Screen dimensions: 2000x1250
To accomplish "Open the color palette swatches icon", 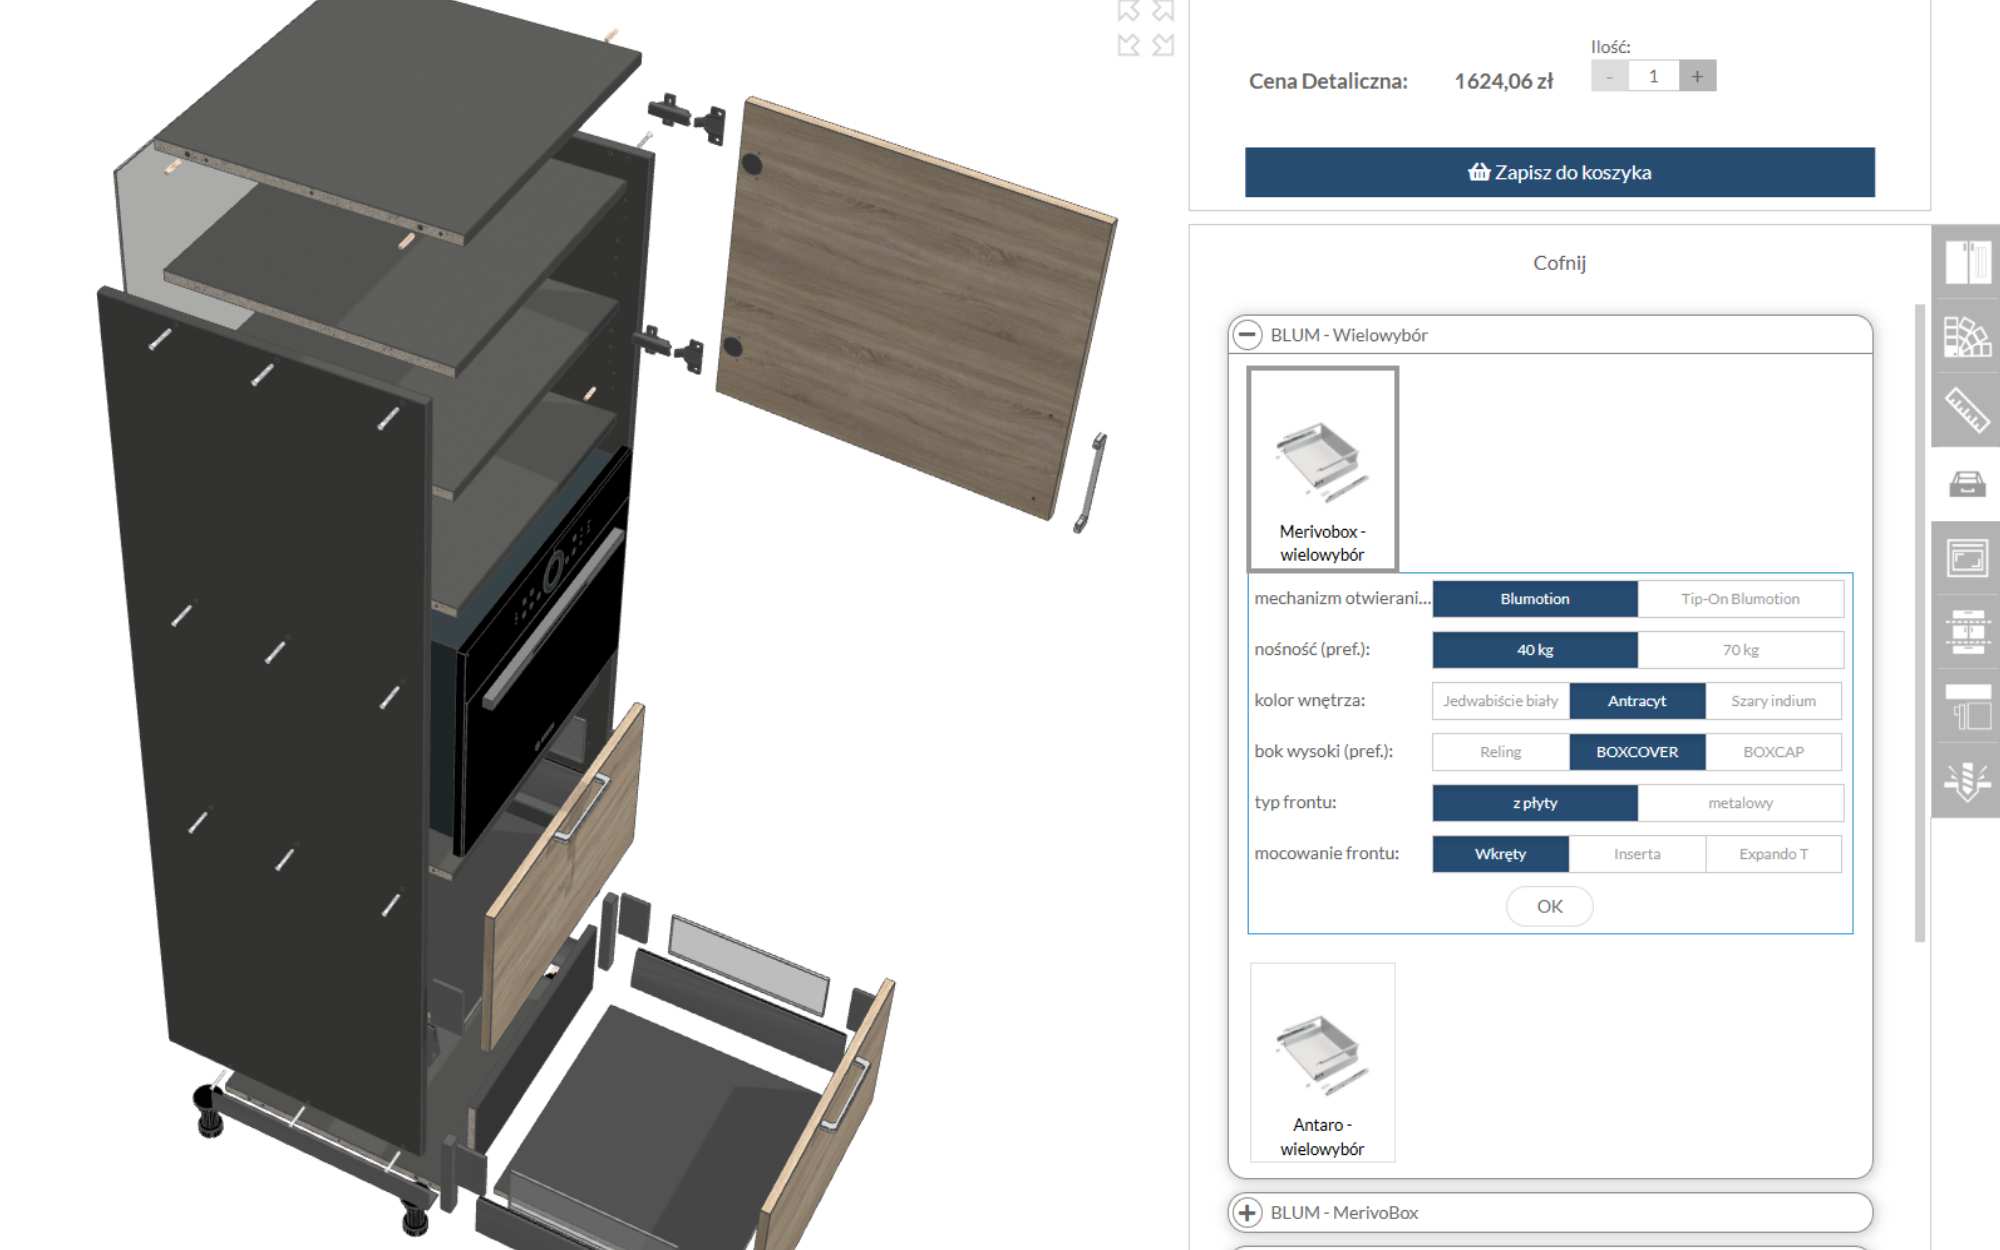I will click(1966, 337).
